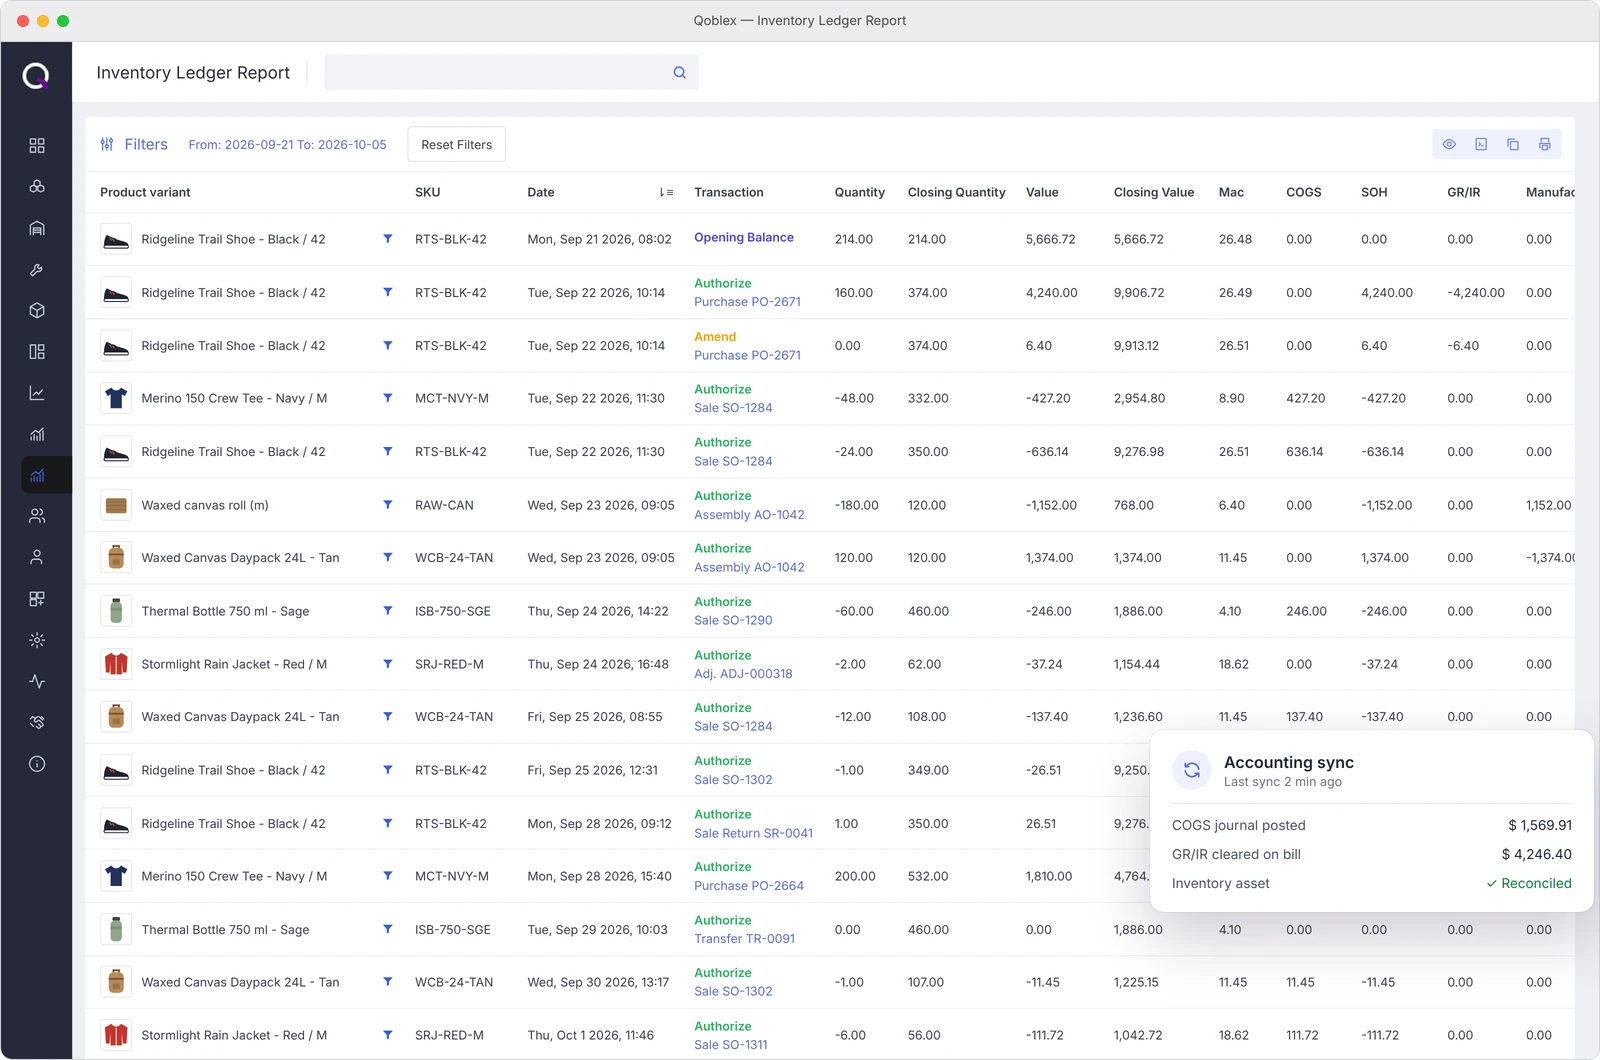Click the Reset Filters button

pos(457,144)
